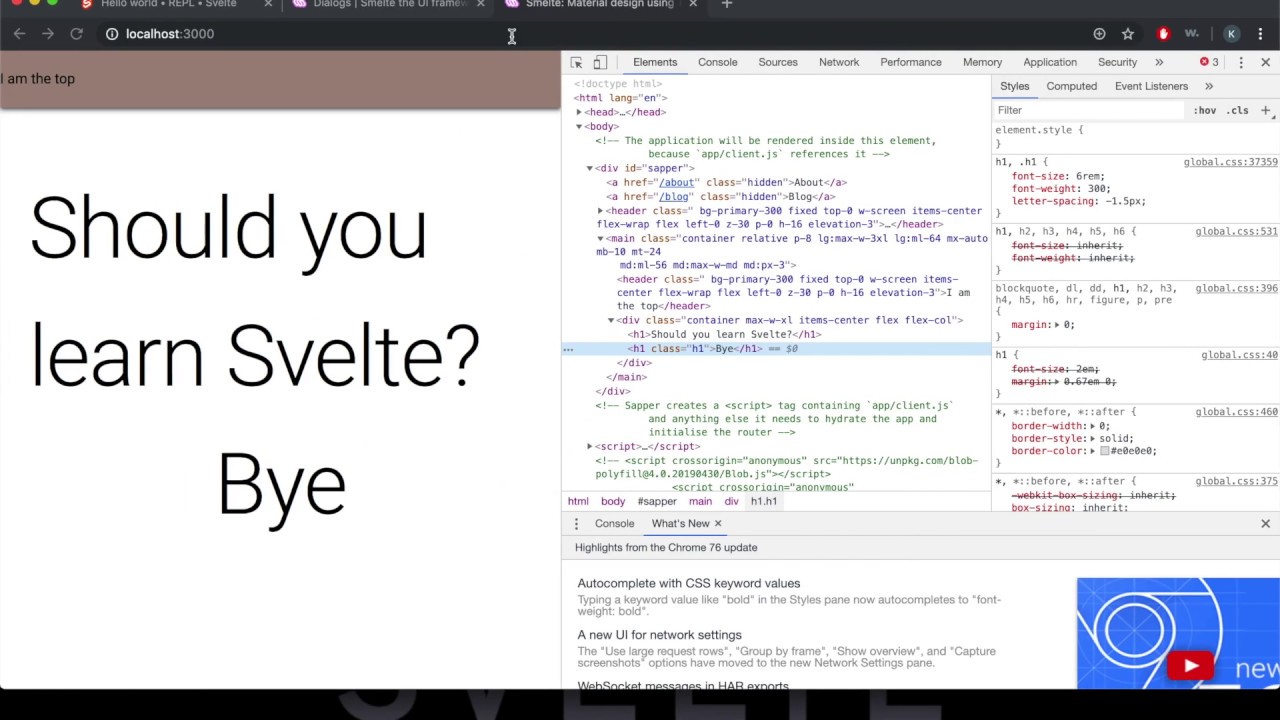Screen dimensions: 1280x720
Task: Open the K profile avatar
Action: click(x=1232, y=34)
